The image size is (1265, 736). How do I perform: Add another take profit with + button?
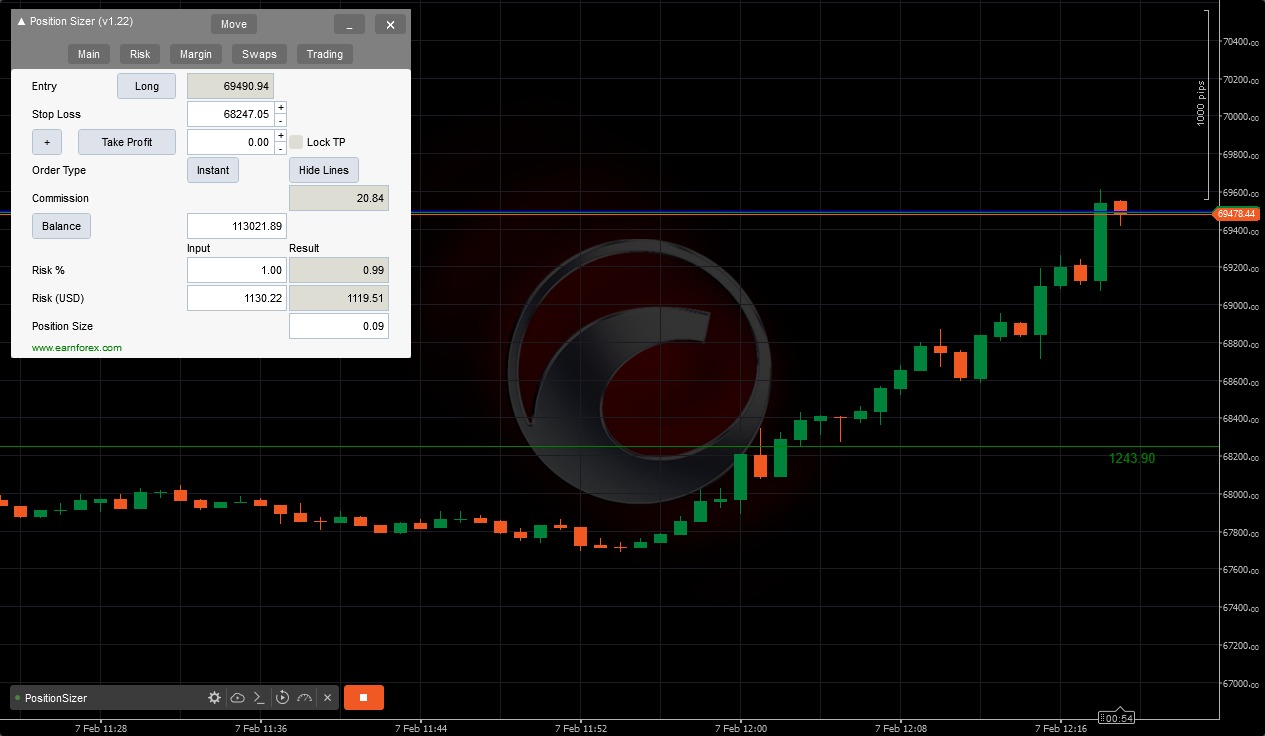47,142
